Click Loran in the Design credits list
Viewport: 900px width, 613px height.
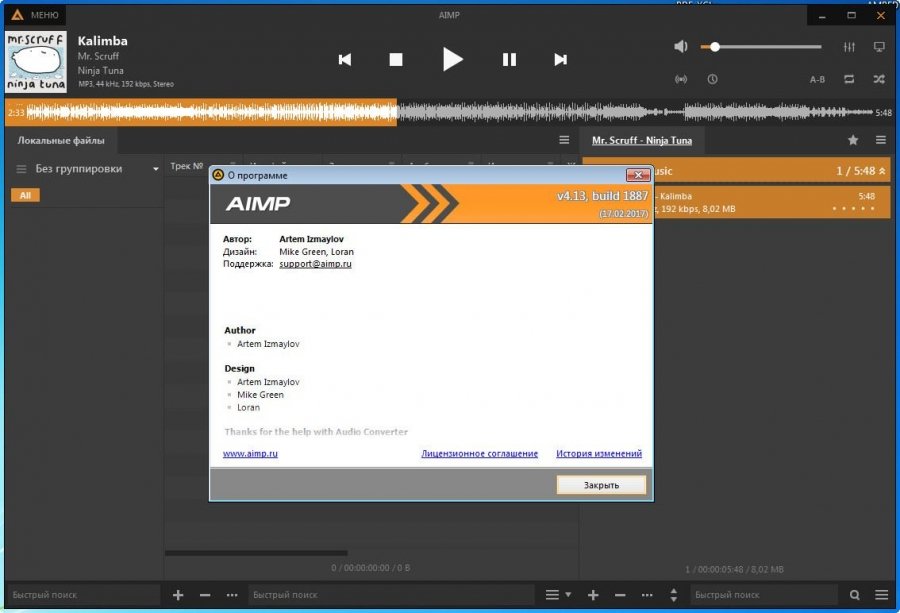[x=249, y=408]
